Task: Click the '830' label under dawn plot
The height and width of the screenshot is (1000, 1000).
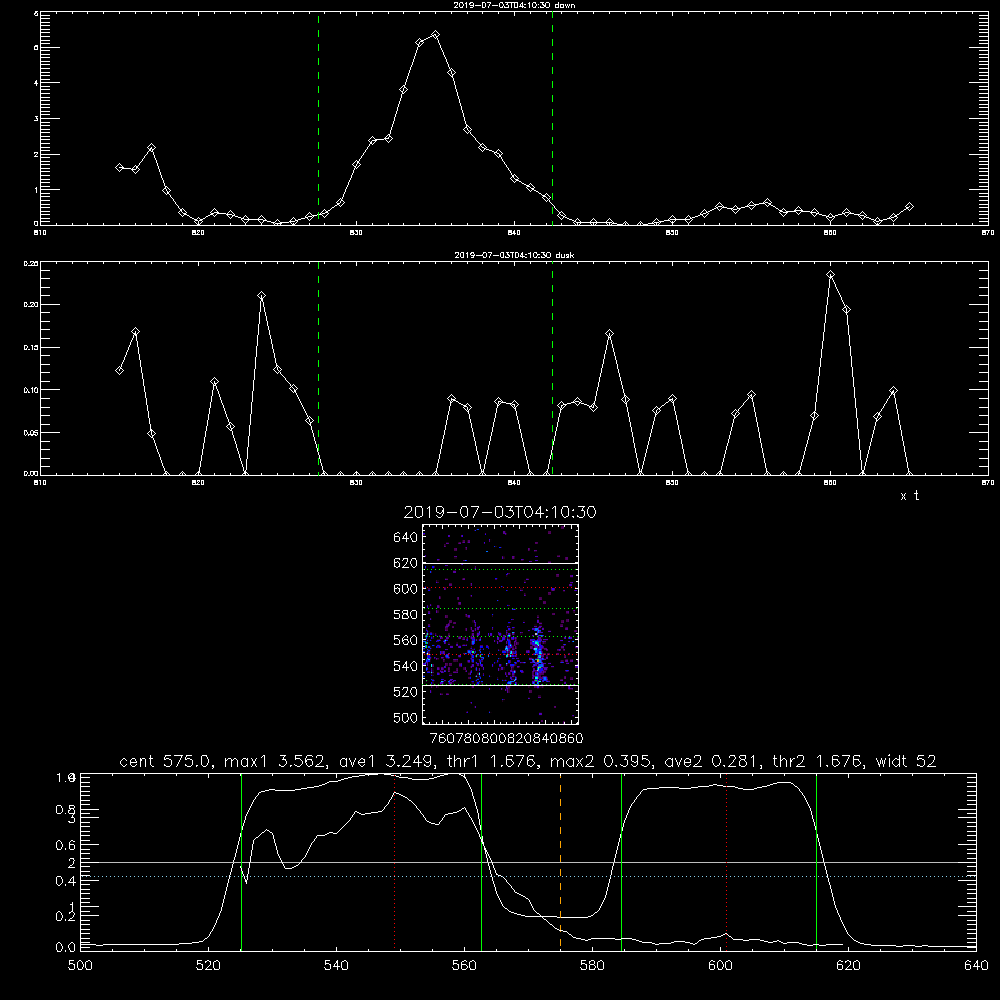Action: [356, 233]
